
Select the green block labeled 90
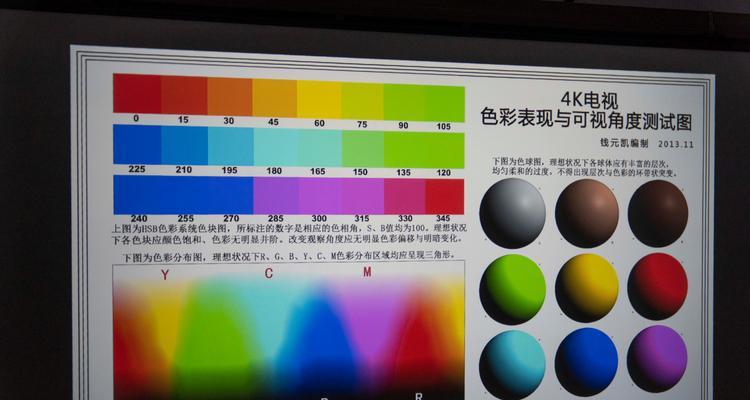pyautogui.click(x=404, y=103)
